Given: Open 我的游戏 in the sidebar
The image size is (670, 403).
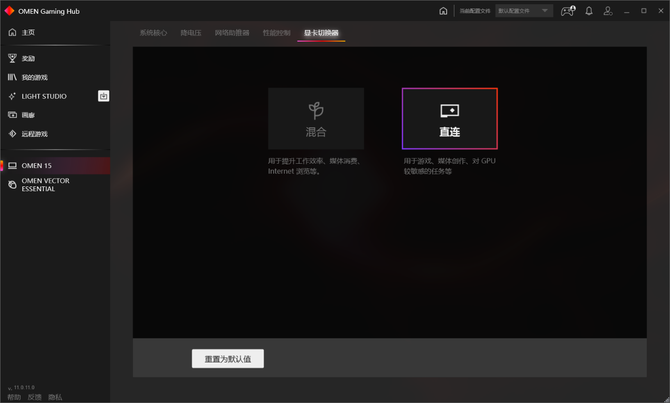Looking at the screenshot, I should click(55, 77).
